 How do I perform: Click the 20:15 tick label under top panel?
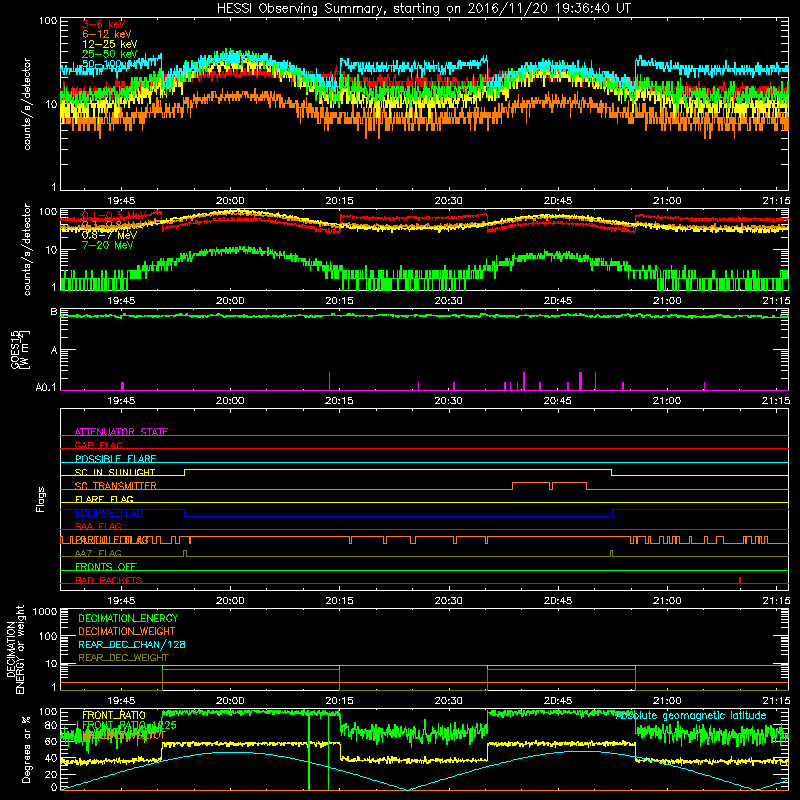point(339,201)
